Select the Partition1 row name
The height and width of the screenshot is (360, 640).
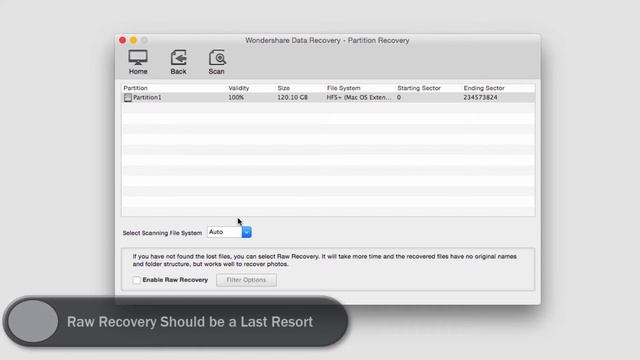tap(147, 98)
